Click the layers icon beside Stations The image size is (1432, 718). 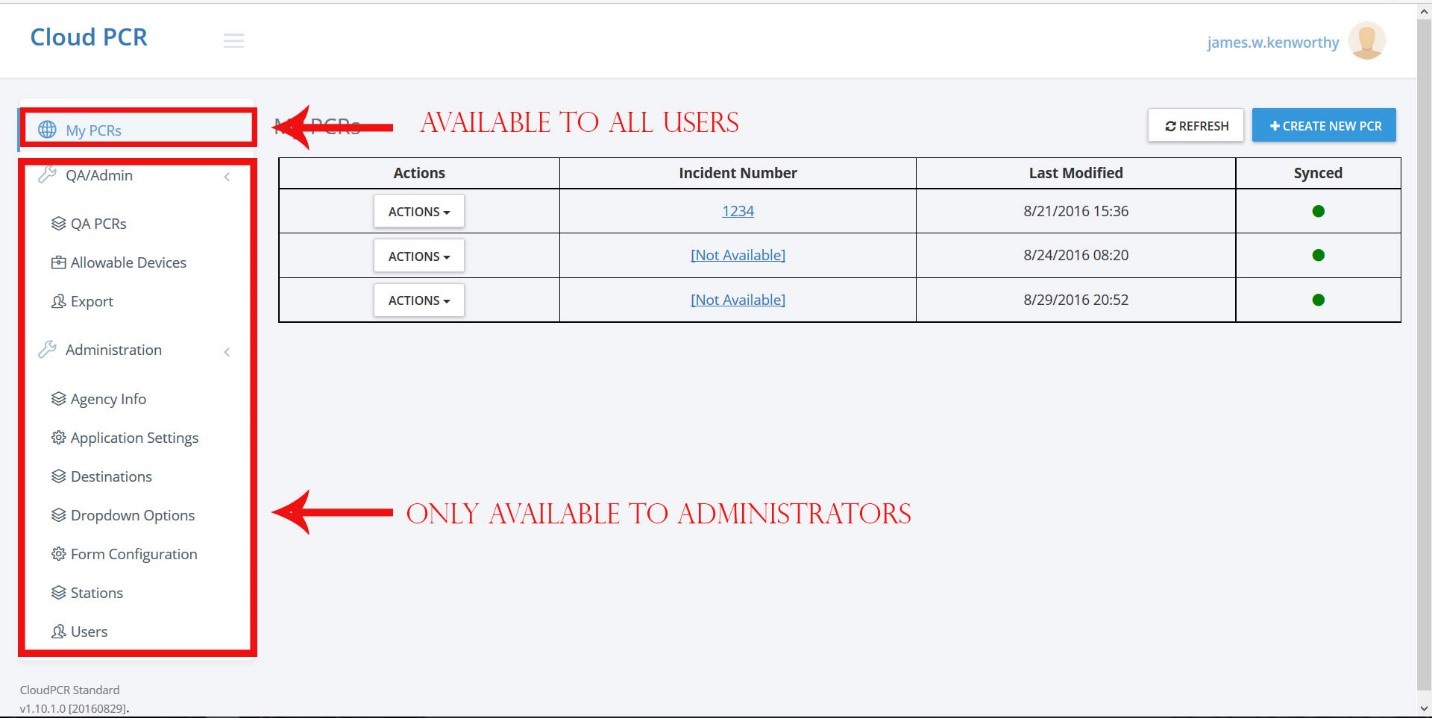coord(58,593)
